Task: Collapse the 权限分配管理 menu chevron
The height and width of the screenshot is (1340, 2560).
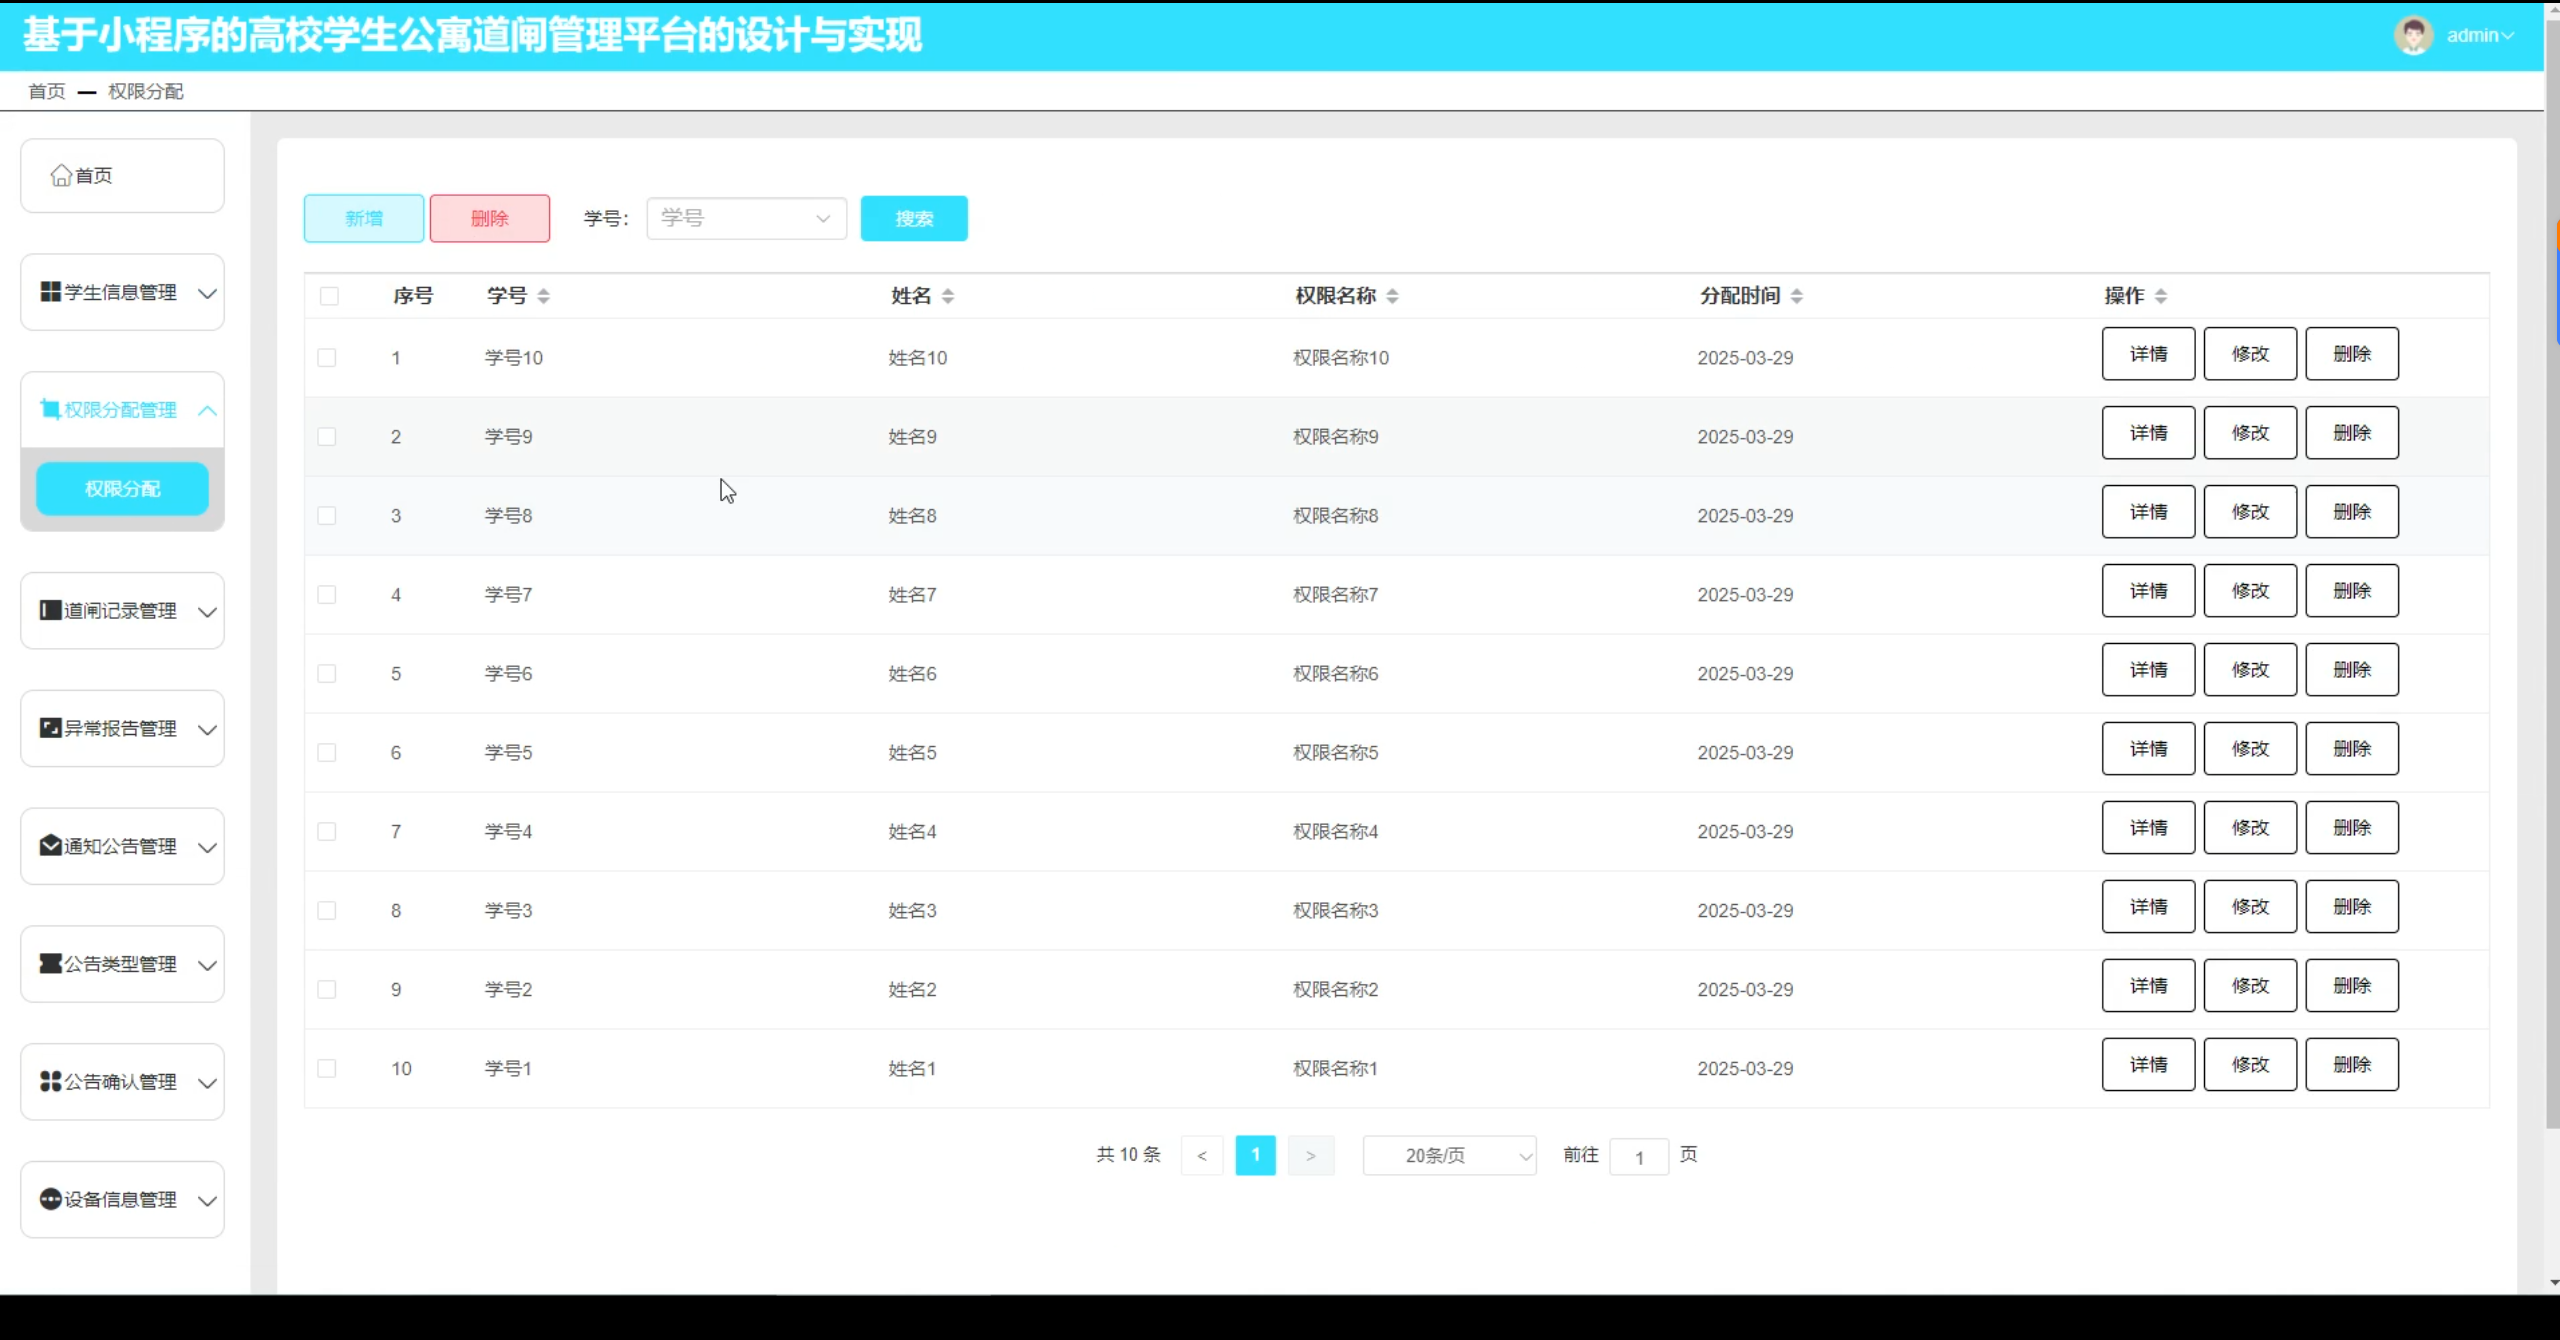Action: (207, 411)
